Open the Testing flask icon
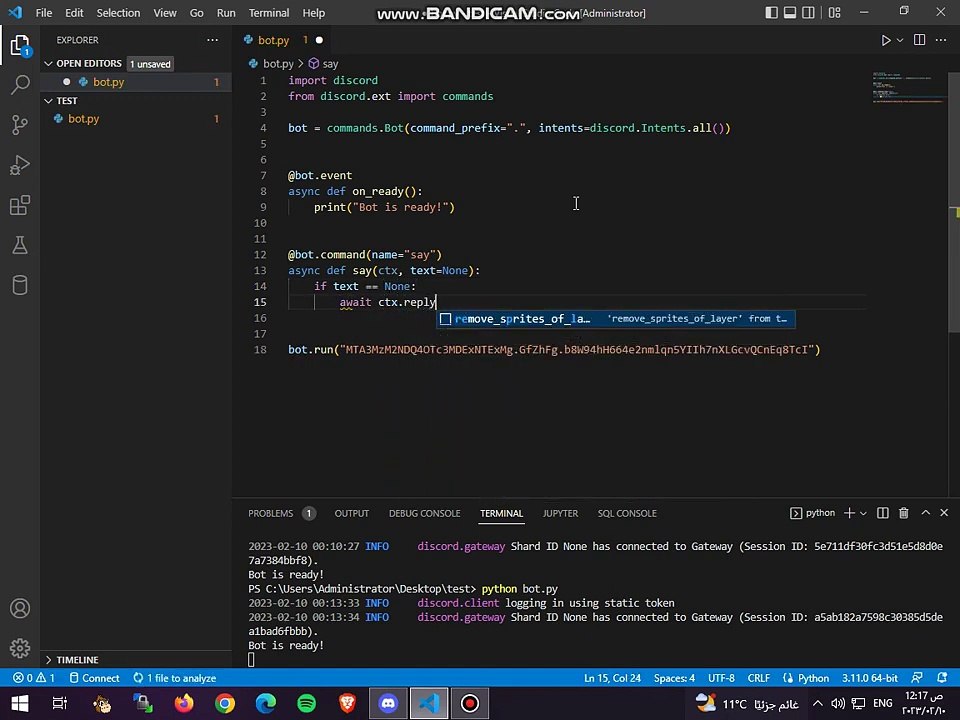This screenshot has height=720, width=960. (20, 245)
